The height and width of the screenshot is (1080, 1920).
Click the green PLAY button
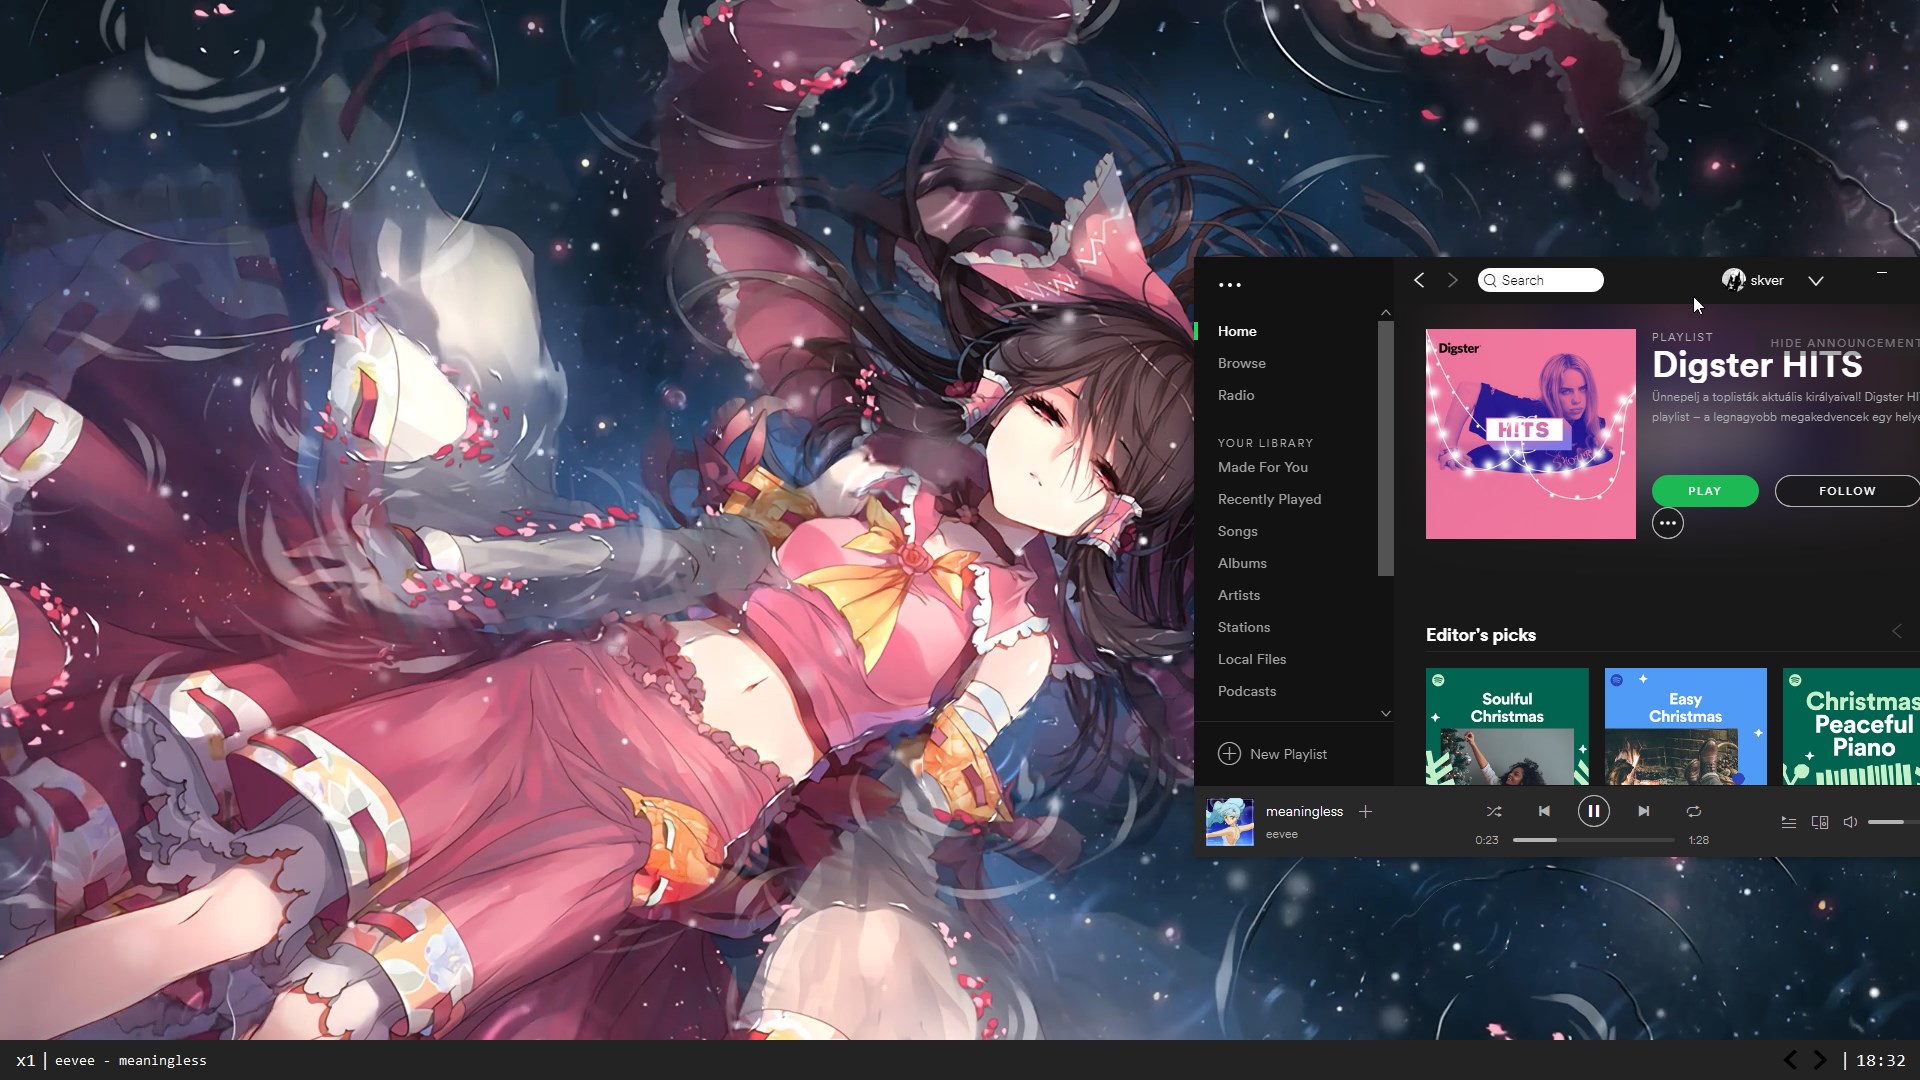tap(1704, 491)
